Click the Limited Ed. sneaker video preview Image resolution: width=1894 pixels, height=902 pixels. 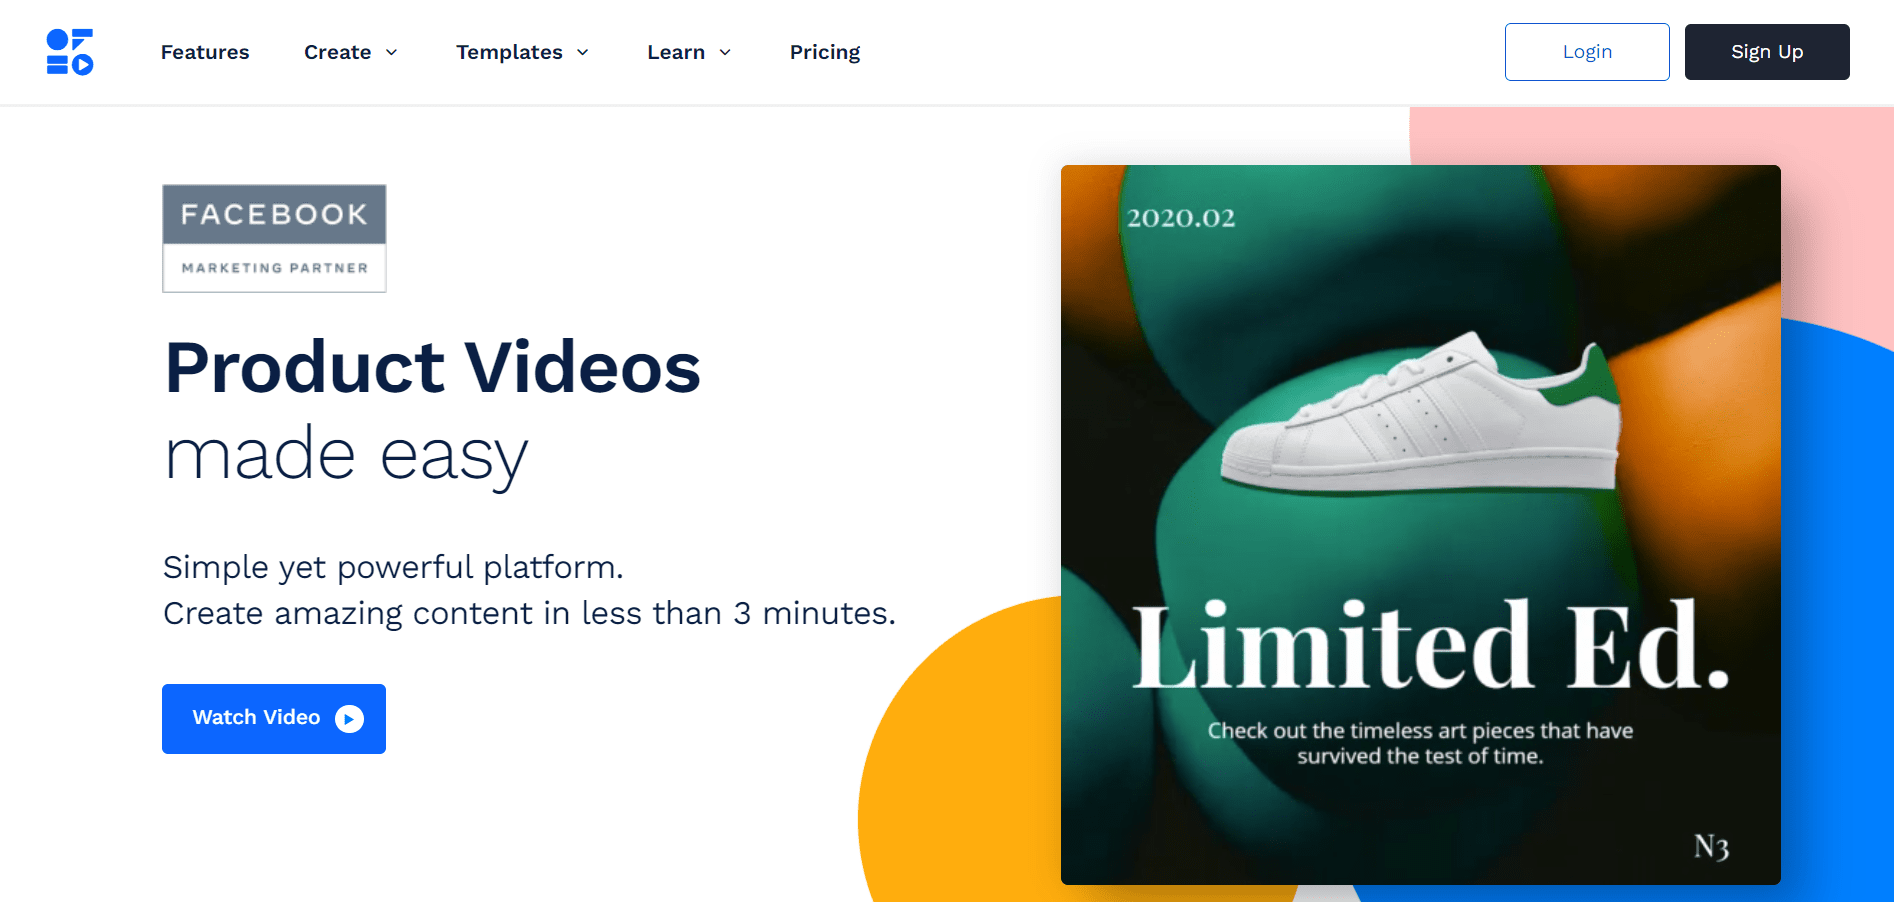point(1420,525)
